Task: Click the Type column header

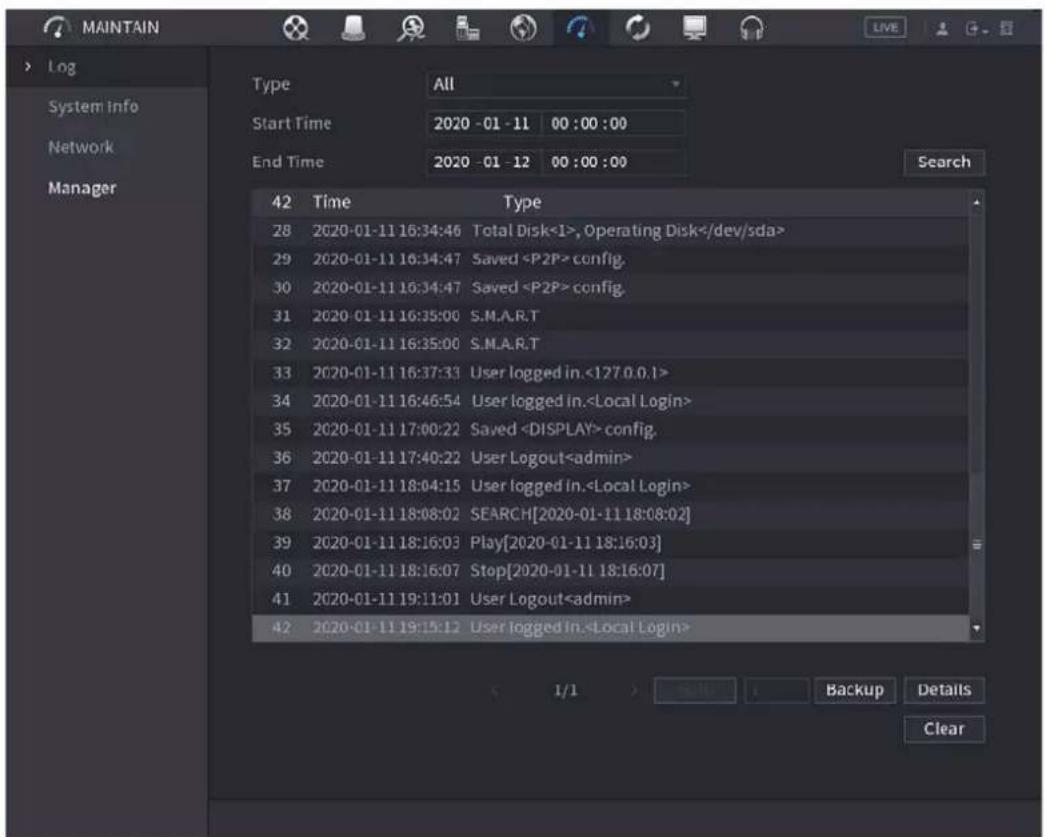Action: 522,202
